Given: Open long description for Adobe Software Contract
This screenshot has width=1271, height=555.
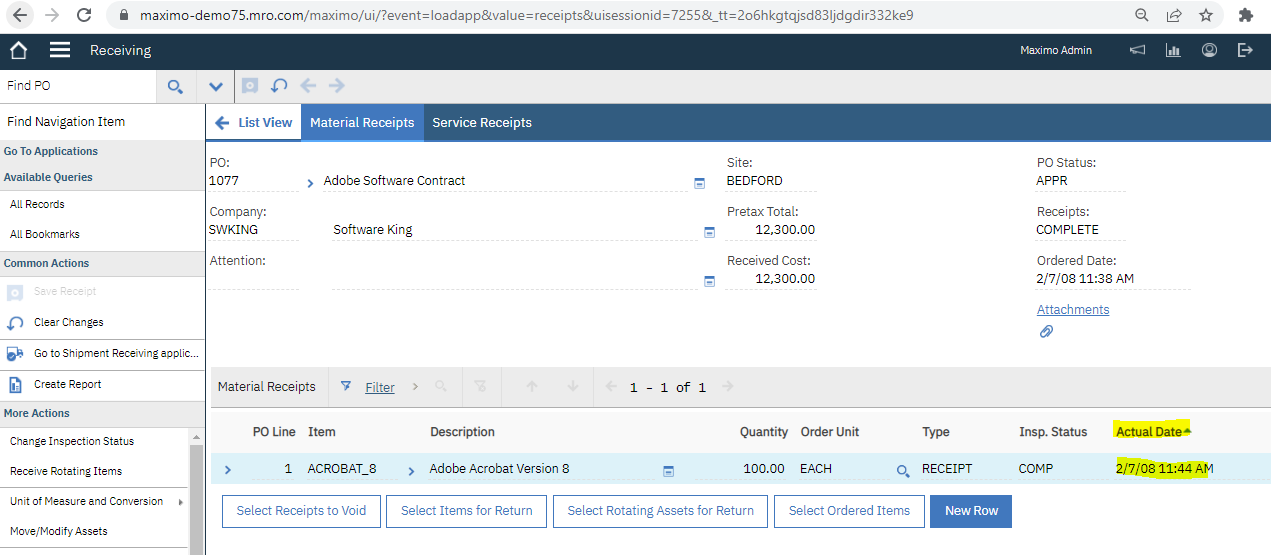Looking at the screenshot, I should coord(700,183).
